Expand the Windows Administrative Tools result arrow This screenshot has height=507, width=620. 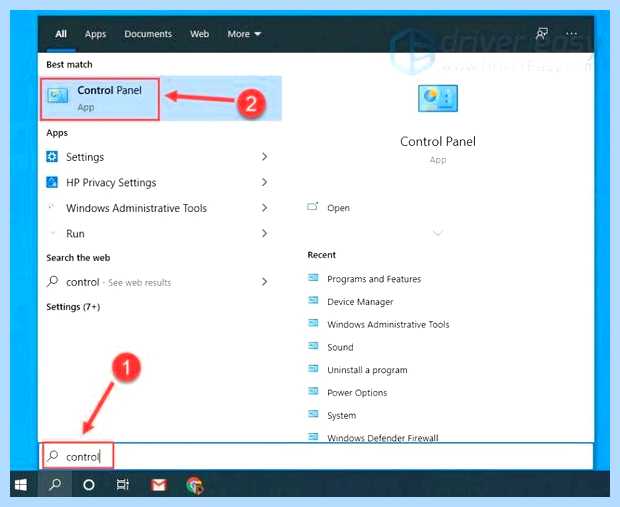pos(265,208)
